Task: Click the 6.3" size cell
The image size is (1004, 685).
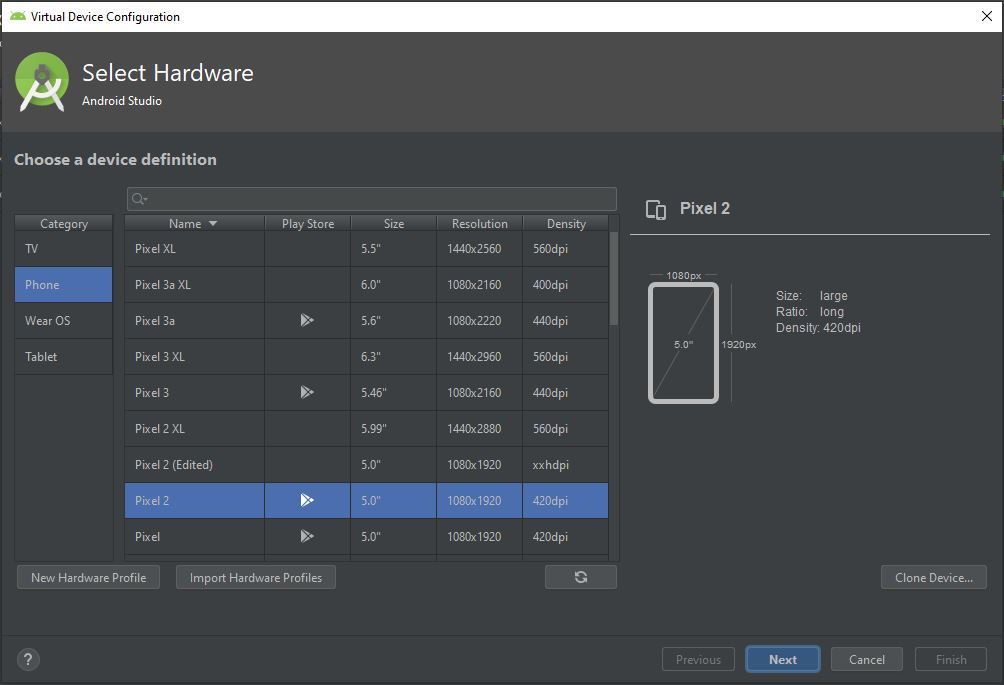Action: pyautogui.click(x=394, y=356)
